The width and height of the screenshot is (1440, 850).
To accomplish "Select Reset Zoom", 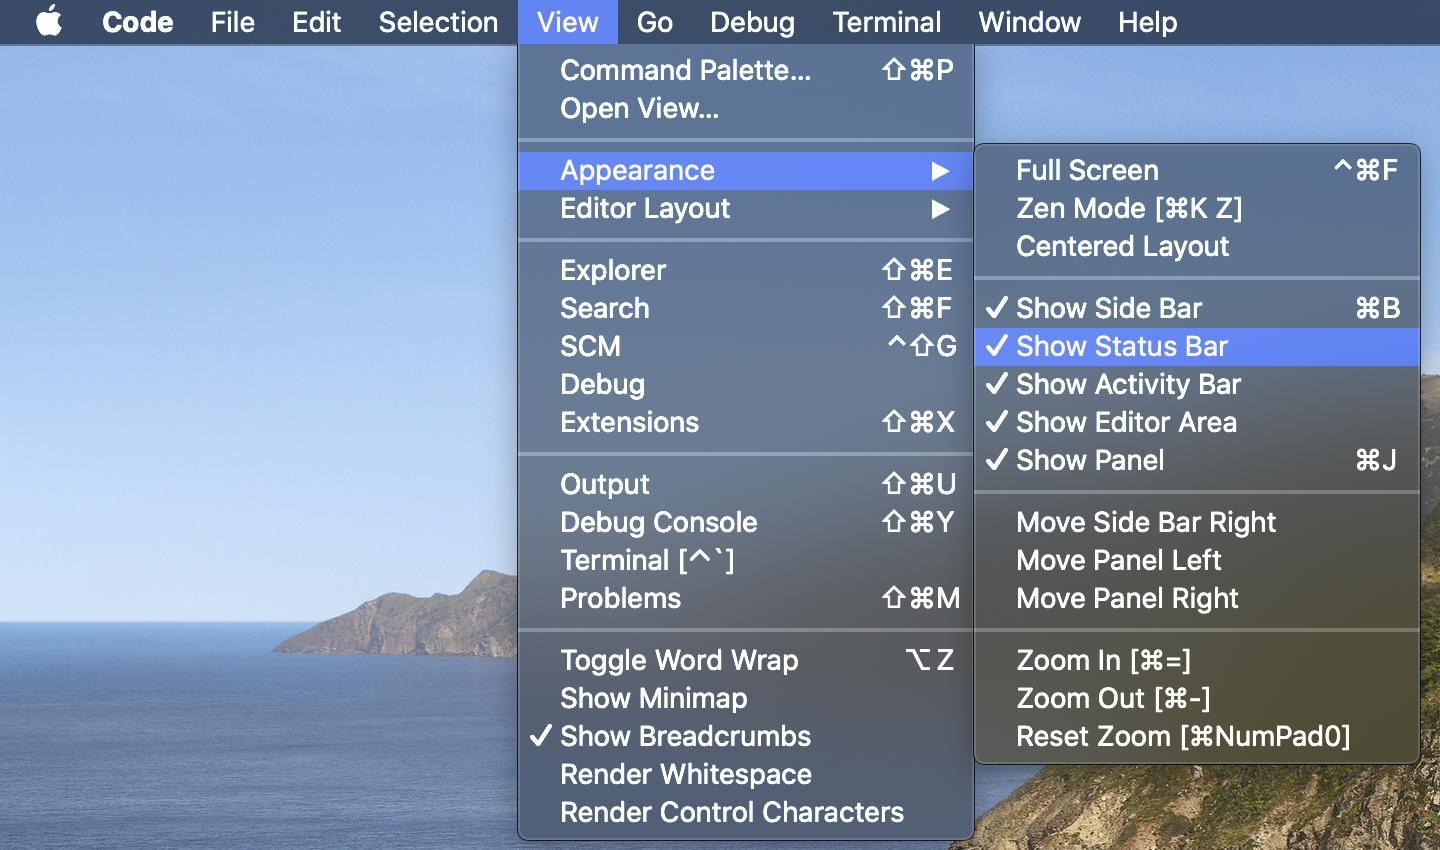I will point(1182,736).
